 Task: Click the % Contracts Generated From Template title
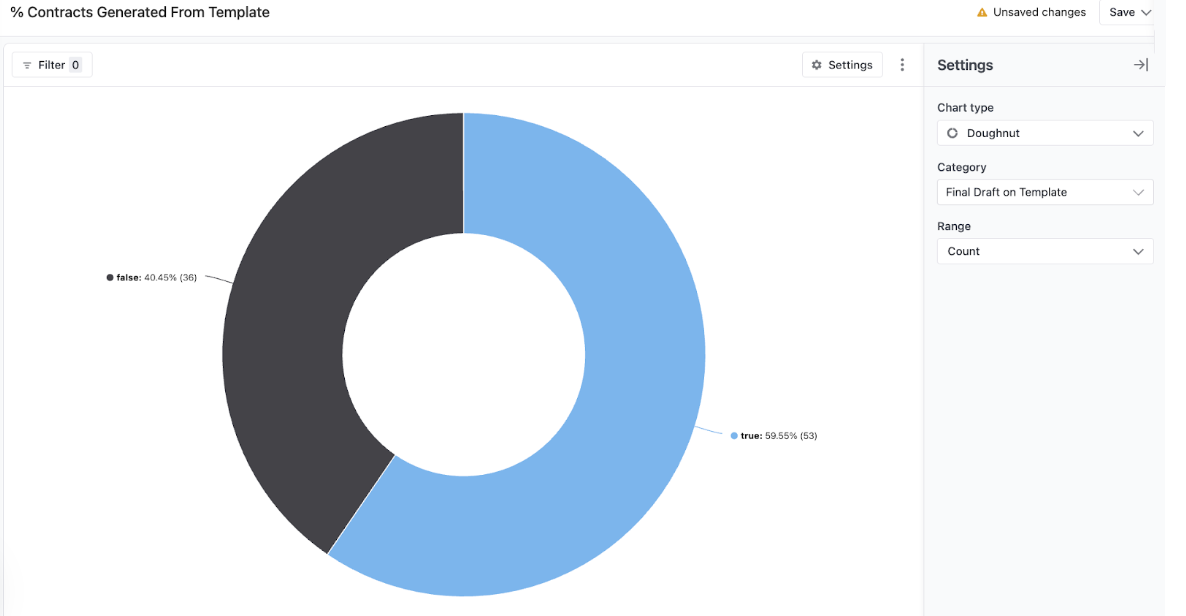[x=140, y=13]
